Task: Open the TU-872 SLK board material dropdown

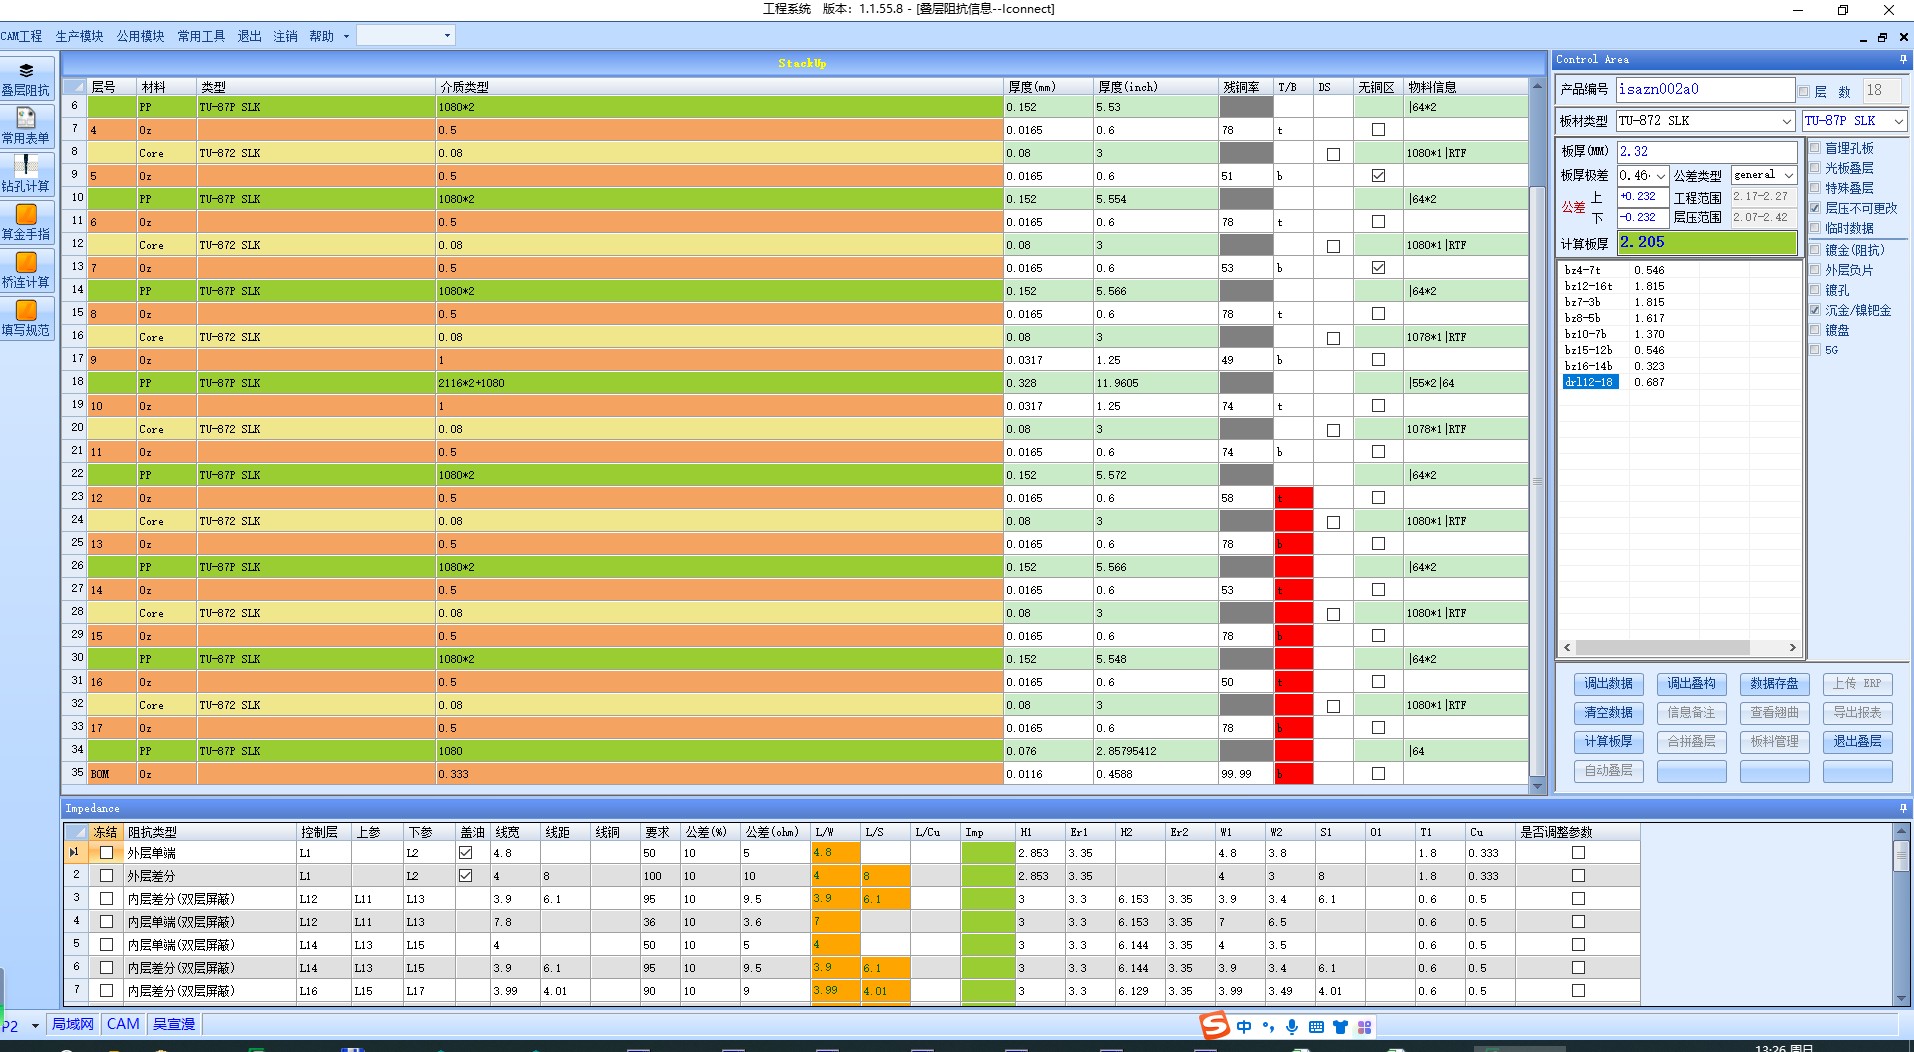Action: (1786, 121)
